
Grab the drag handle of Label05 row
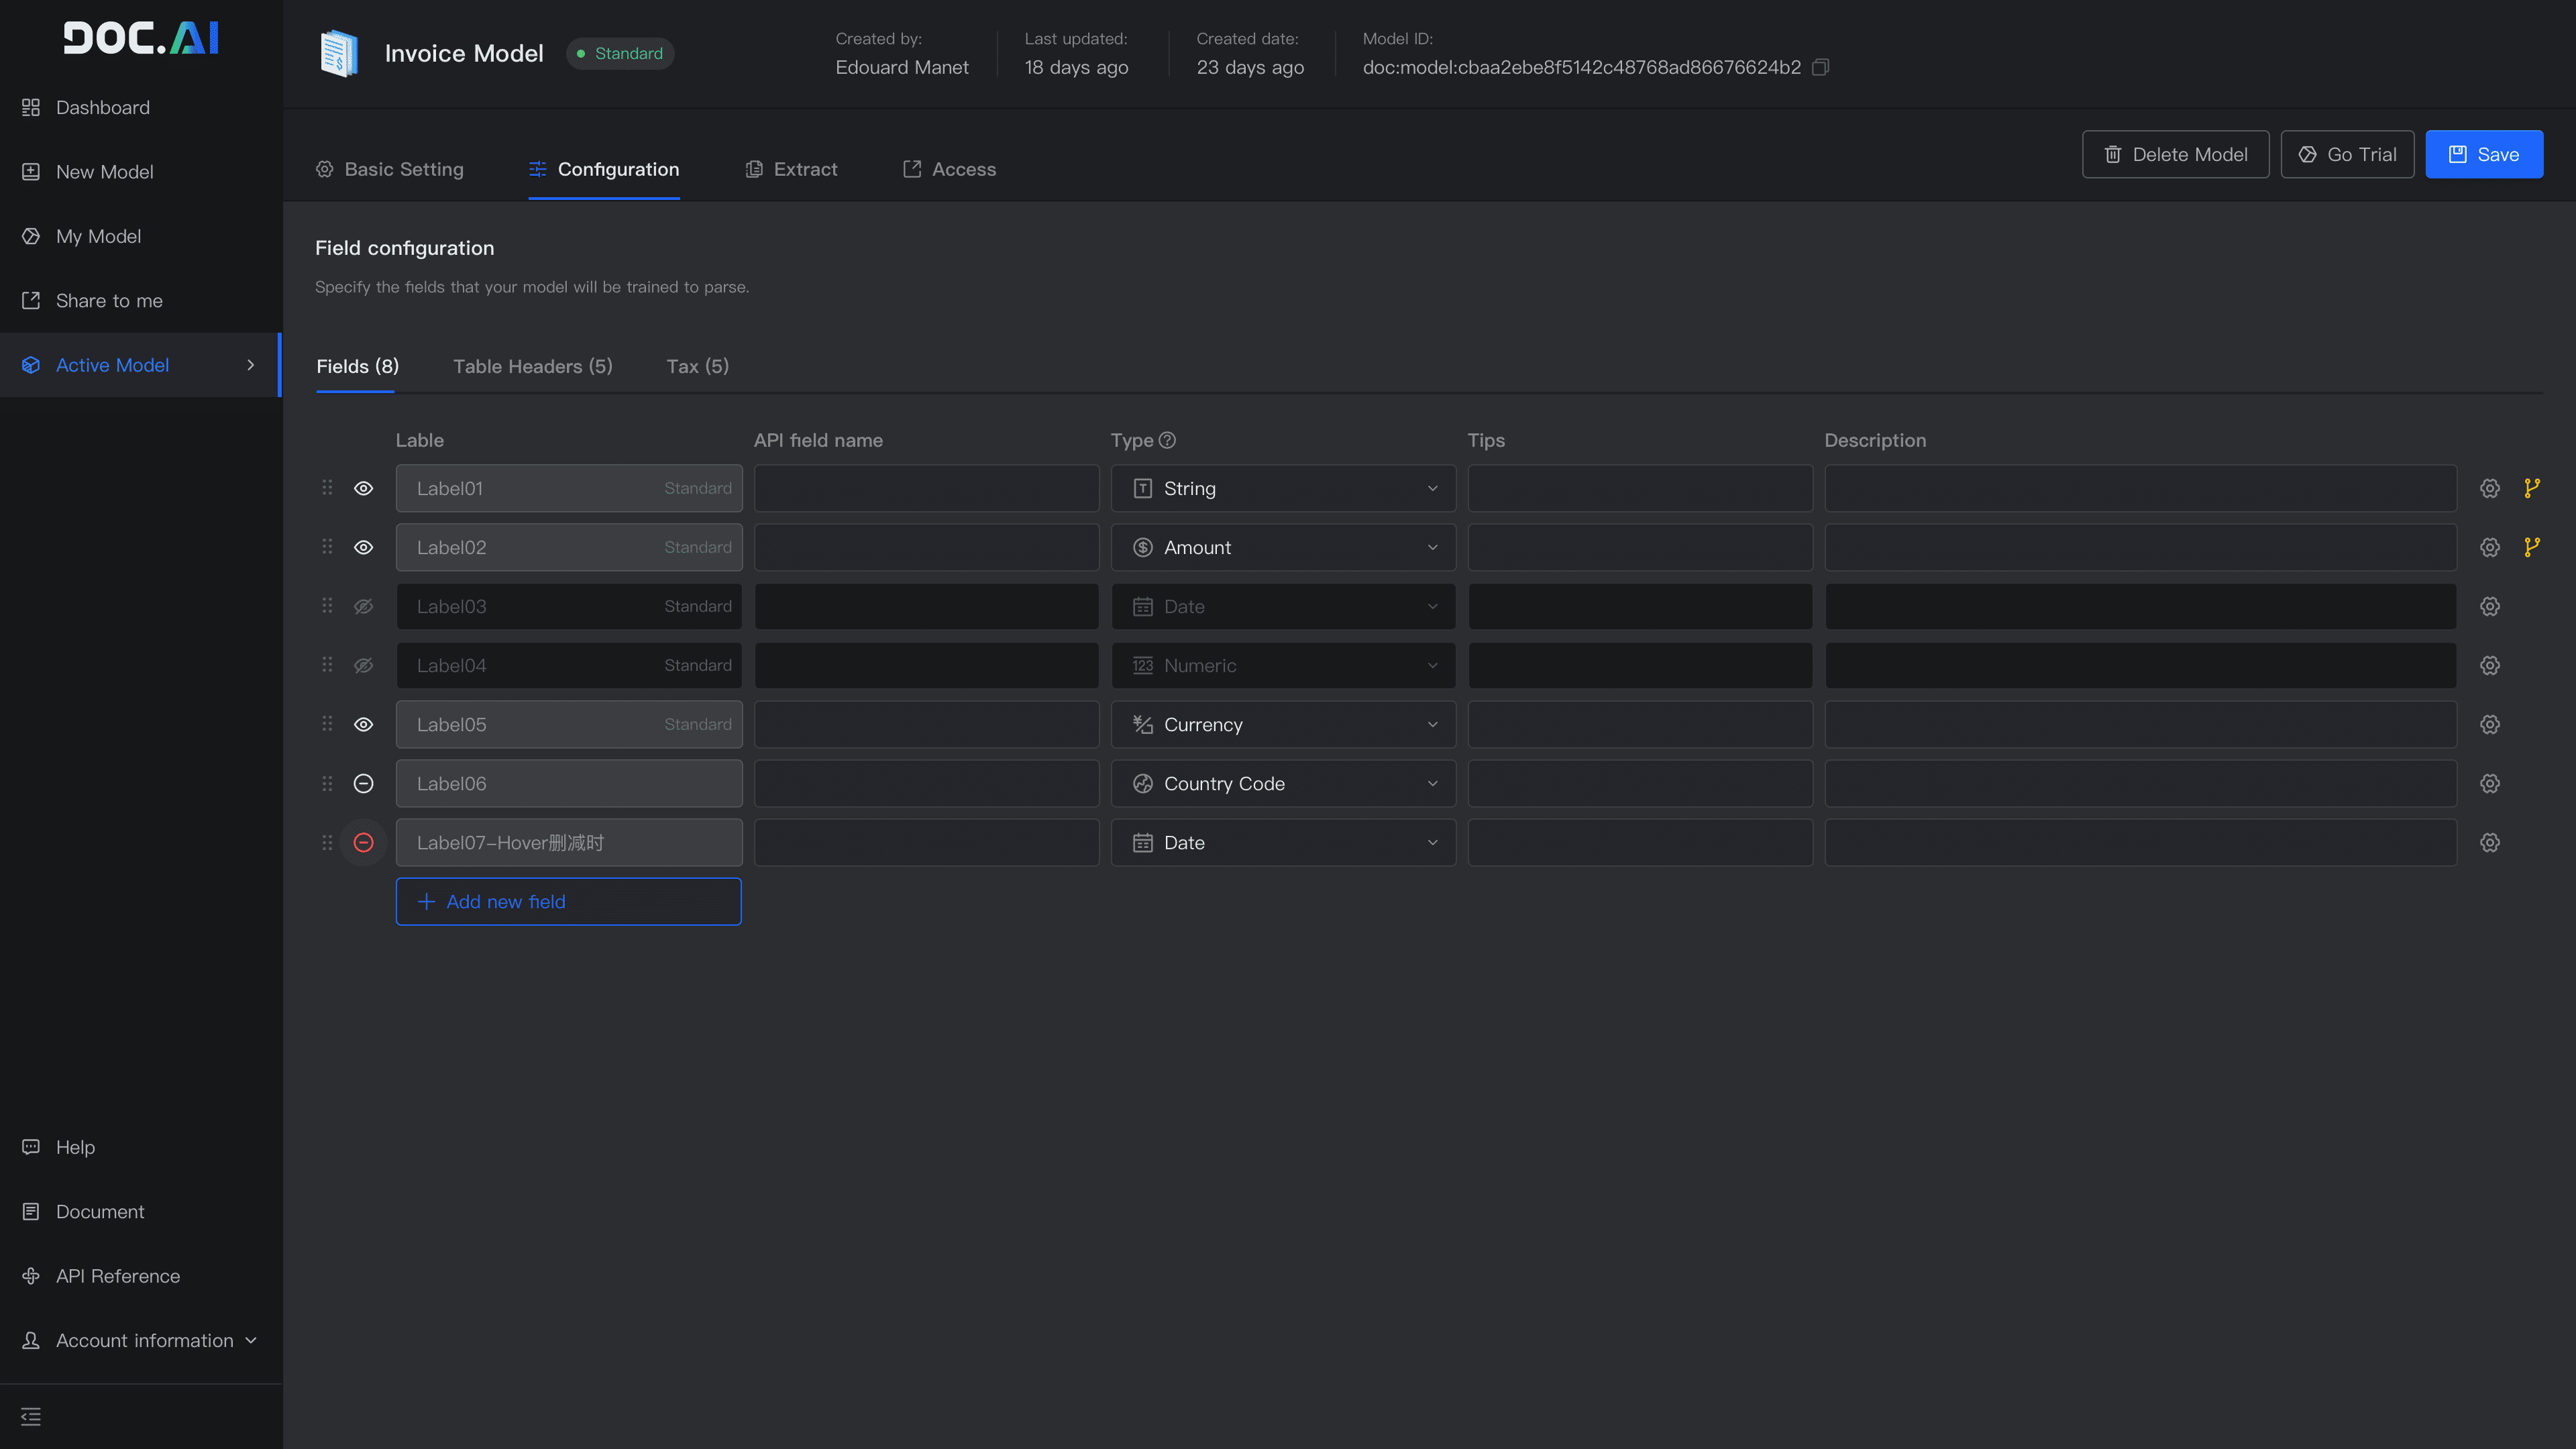[327, 724]
